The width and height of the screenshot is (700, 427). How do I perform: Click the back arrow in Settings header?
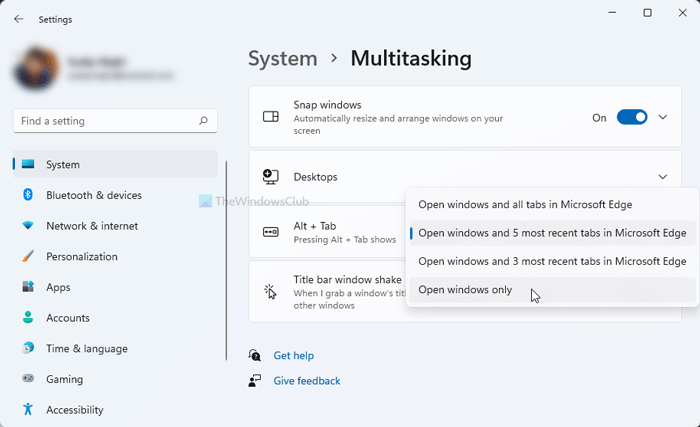pos(19,19)
